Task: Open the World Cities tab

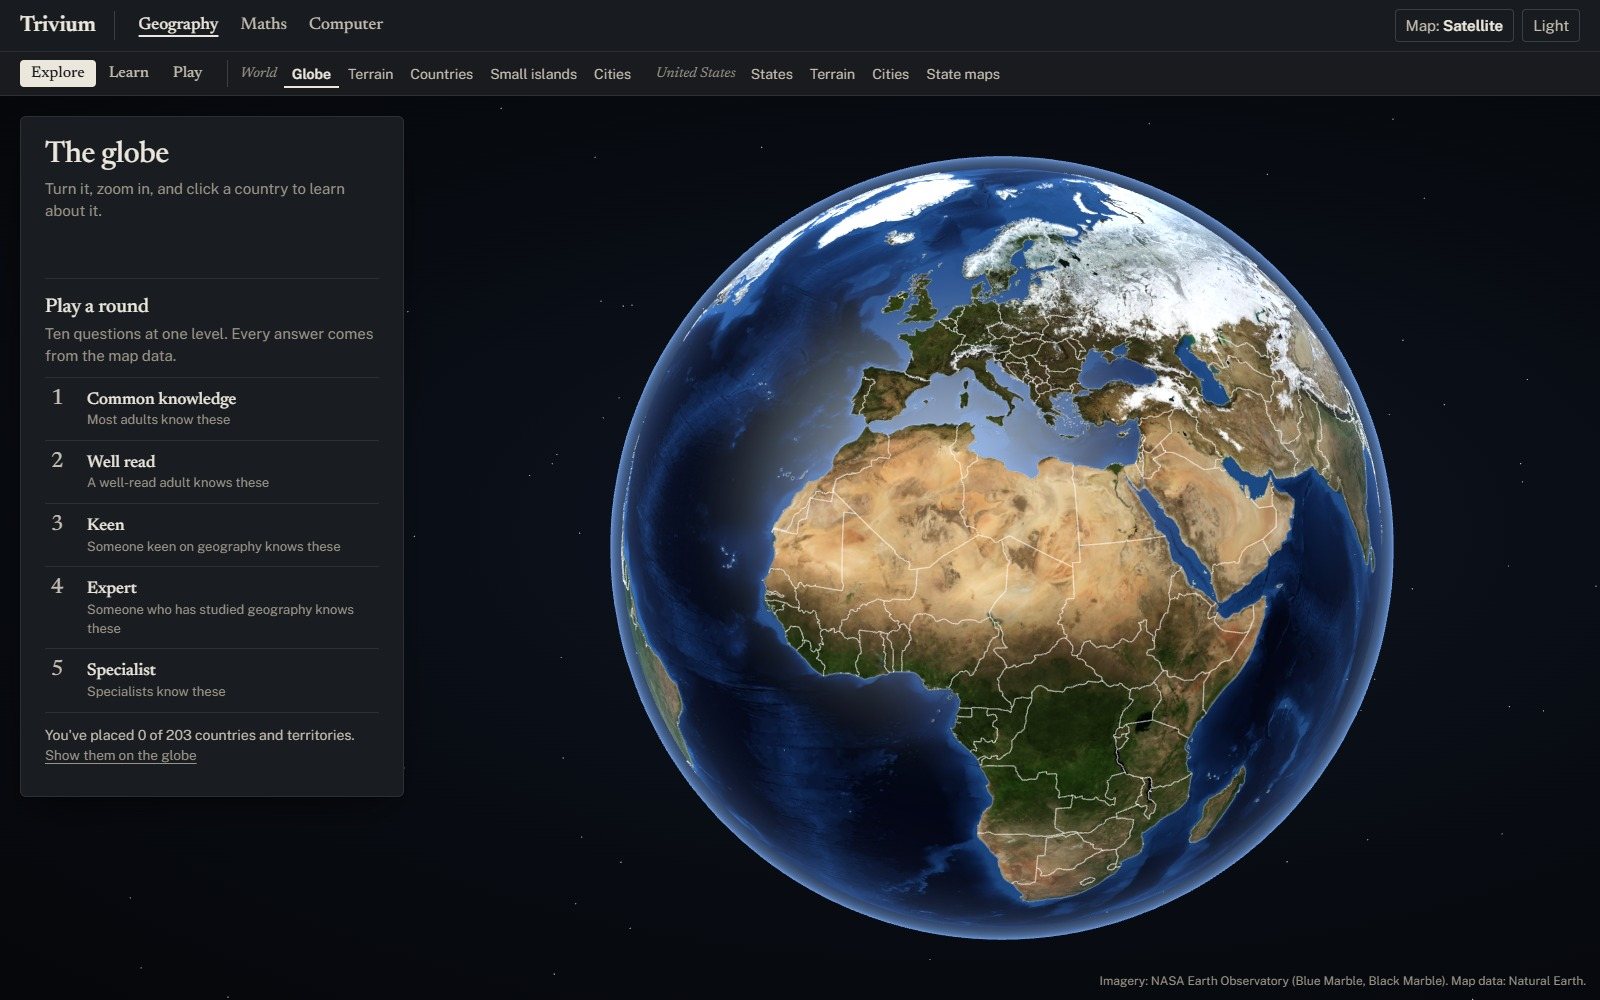Action: (x=612, y=74)
